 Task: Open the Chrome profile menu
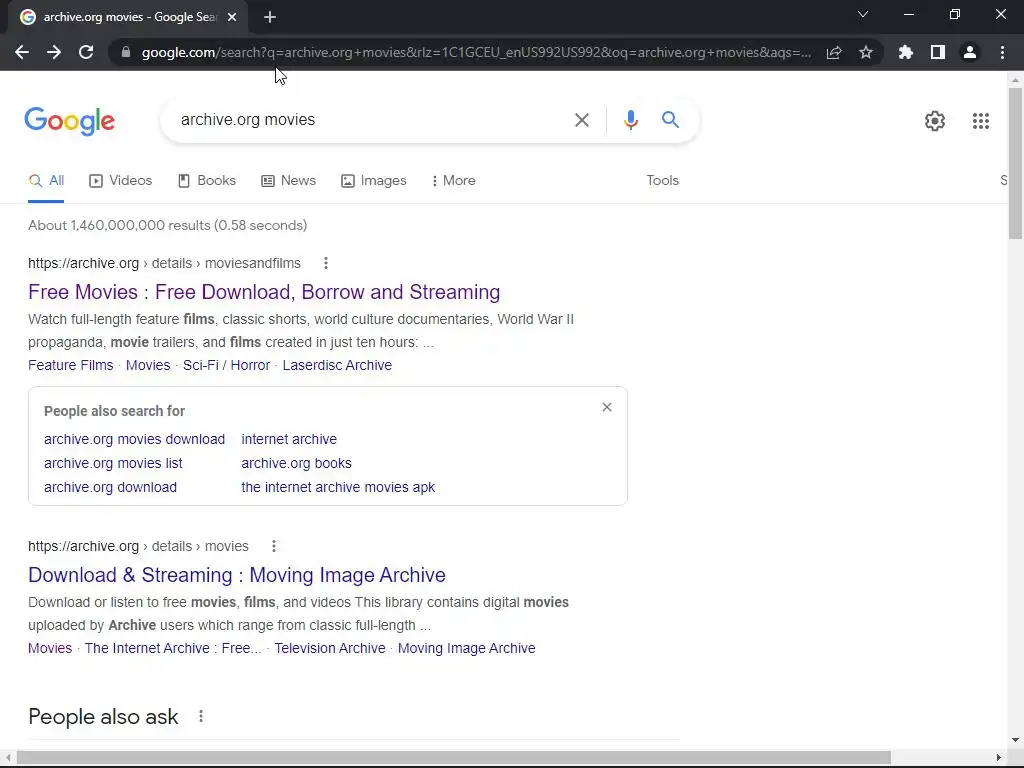click(970, 52)
